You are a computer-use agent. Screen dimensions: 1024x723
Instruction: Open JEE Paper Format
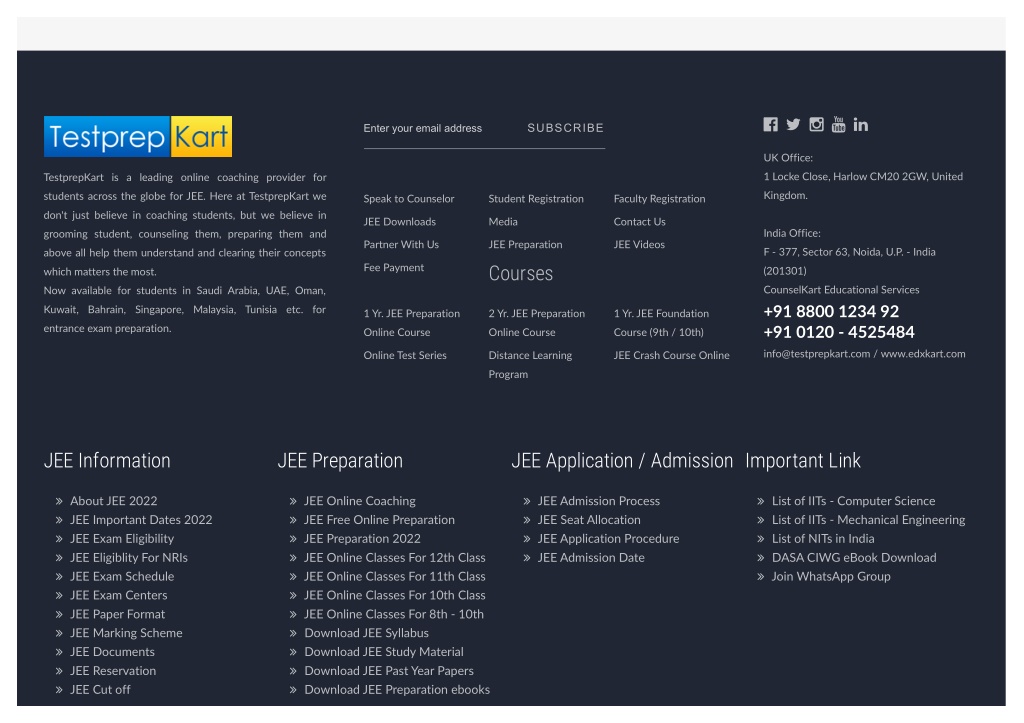118,615
